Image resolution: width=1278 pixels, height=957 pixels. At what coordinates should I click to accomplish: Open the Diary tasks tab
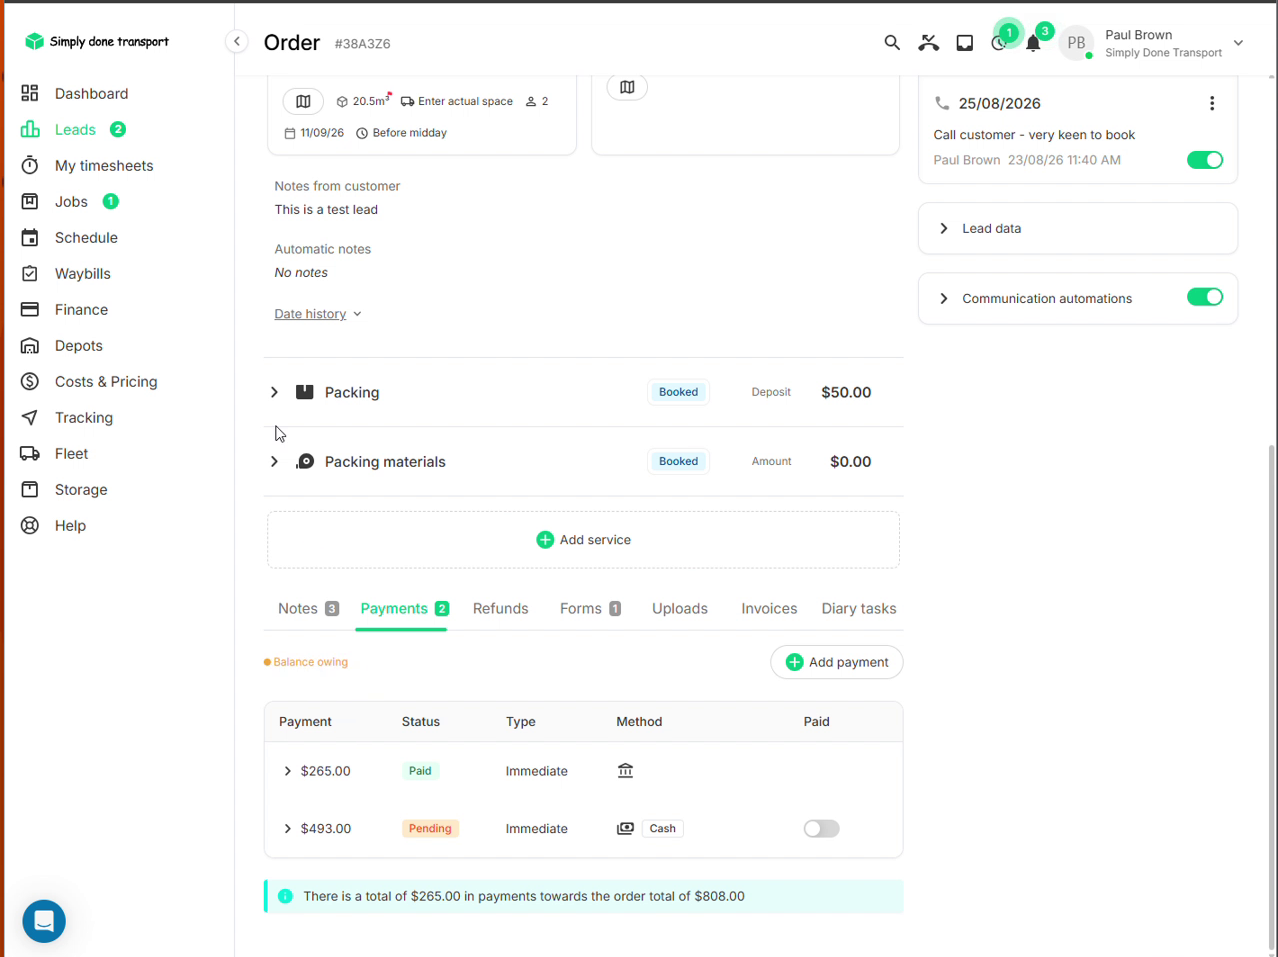click(859, 608)
